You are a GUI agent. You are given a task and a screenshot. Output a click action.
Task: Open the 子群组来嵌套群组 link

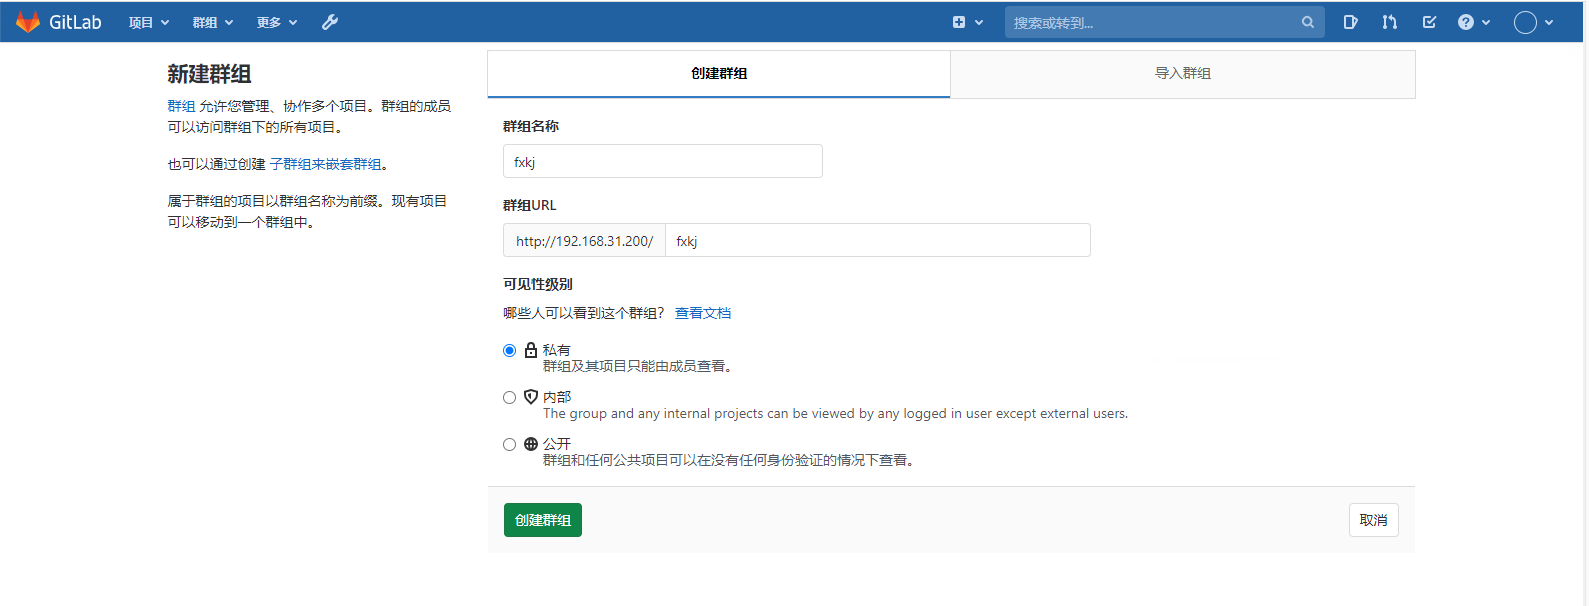[x=326, y=164]
